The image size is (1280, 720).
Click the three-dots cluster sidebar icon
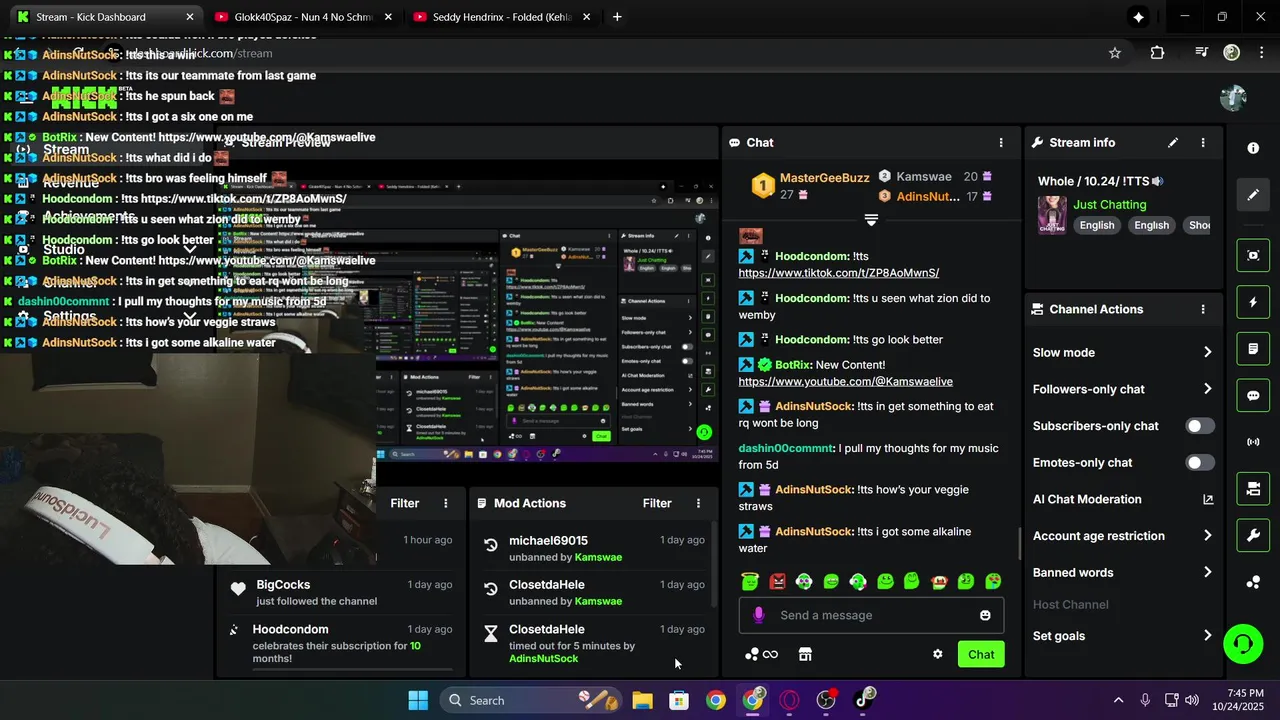(1253, 582)
